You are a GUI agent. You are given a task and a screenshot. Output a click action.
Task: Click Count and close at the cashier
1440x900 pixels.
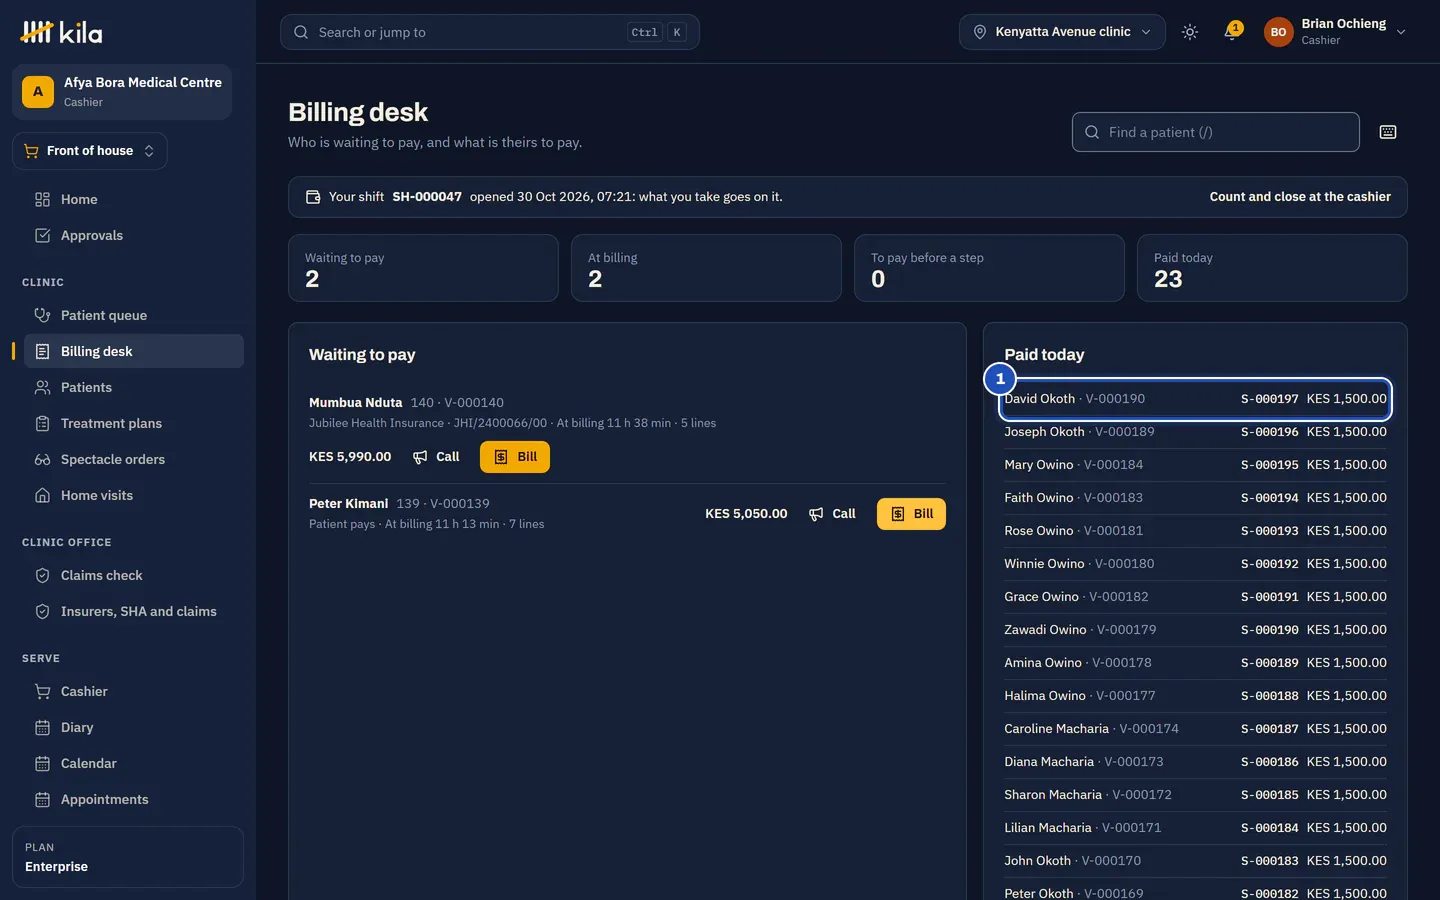pyautogui.click(x=1300, y=197)
